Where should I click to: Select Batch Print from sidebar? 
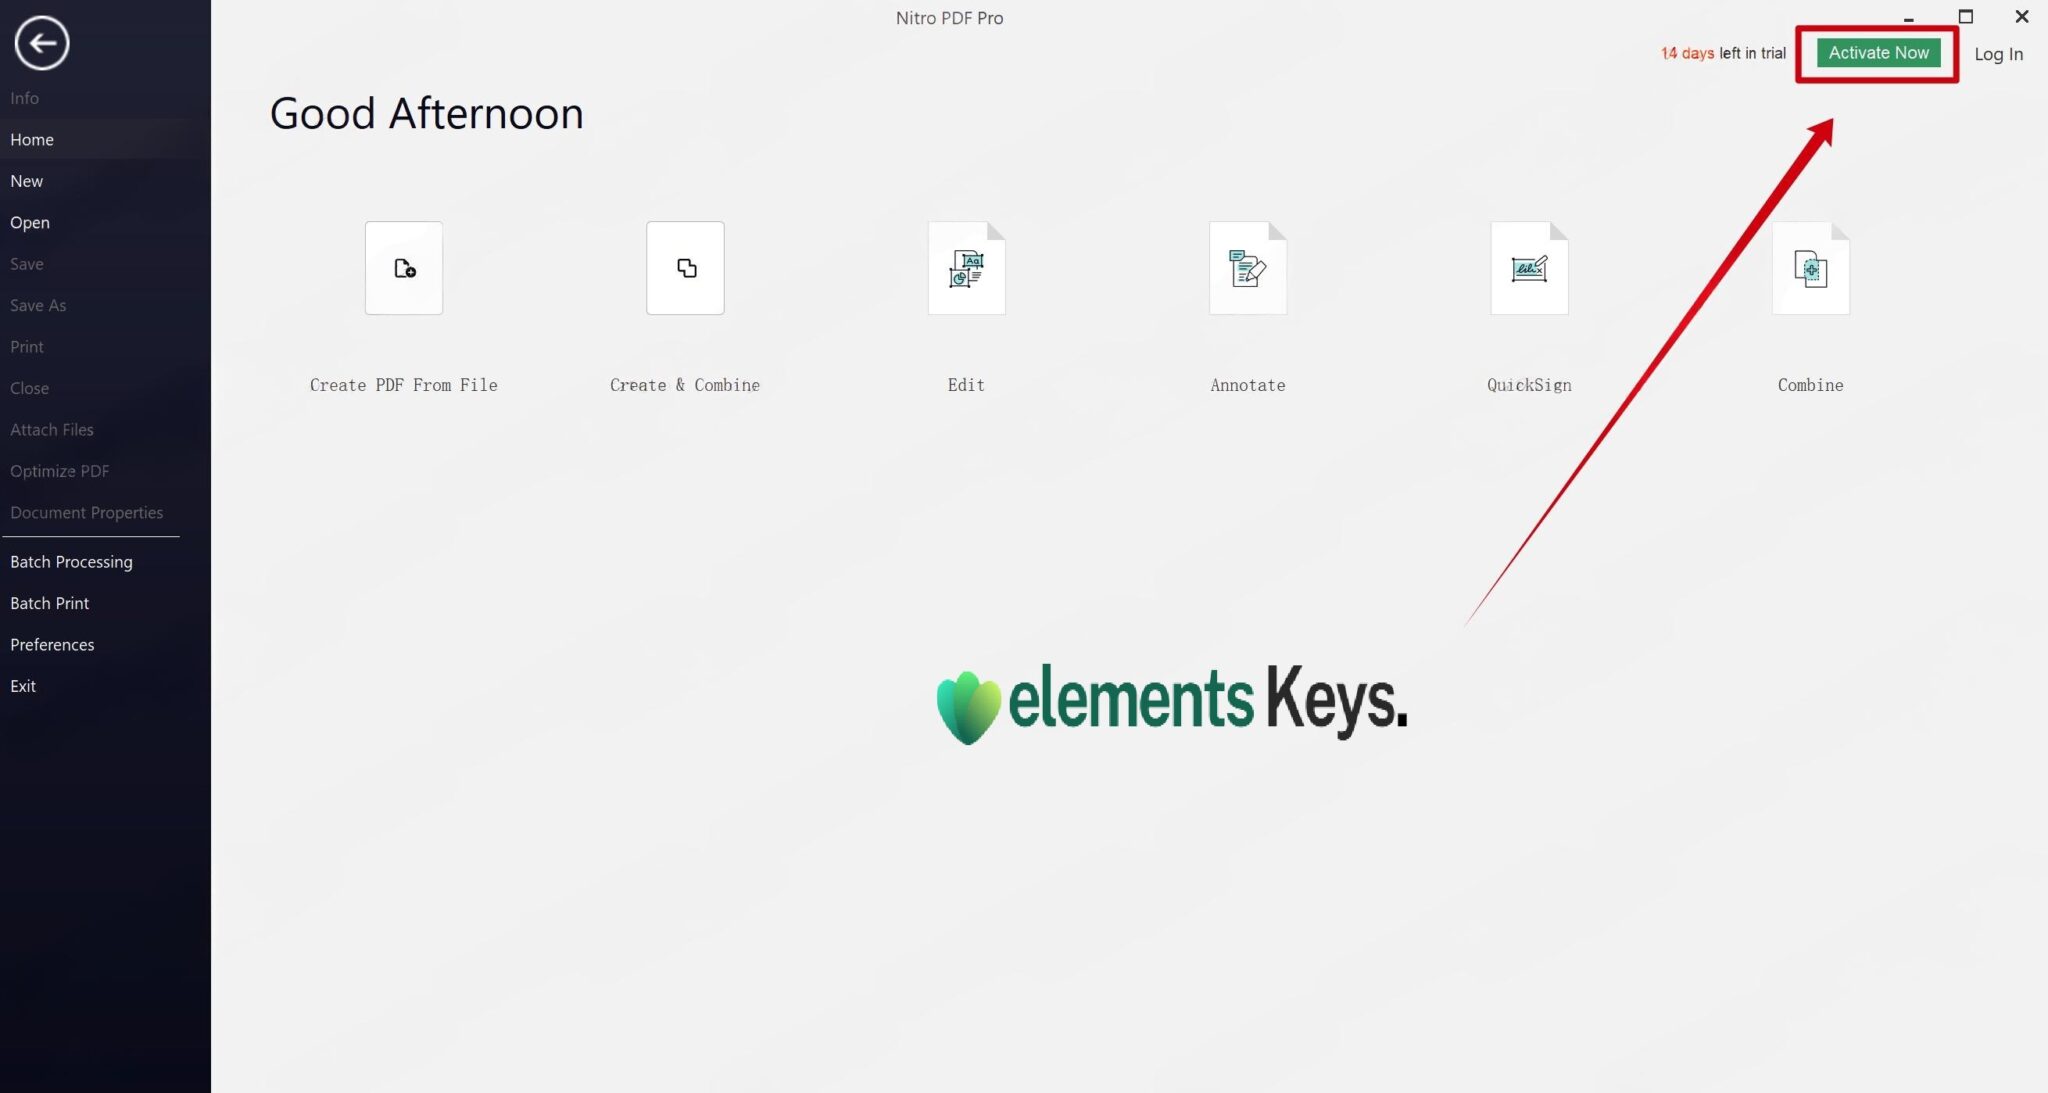(x=49, y=602)
